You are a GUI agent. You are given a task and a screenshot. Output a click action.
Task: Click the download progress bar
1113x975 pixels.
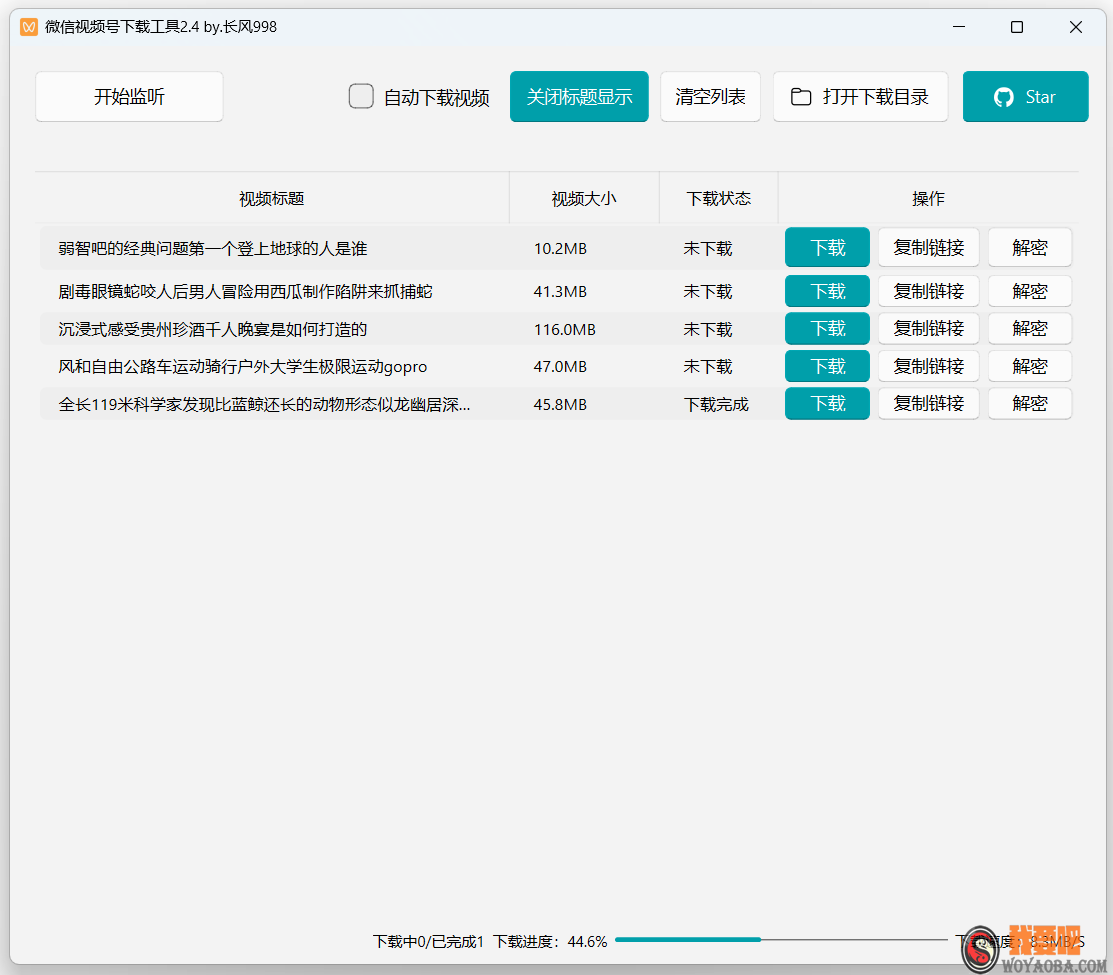(780, 940)
